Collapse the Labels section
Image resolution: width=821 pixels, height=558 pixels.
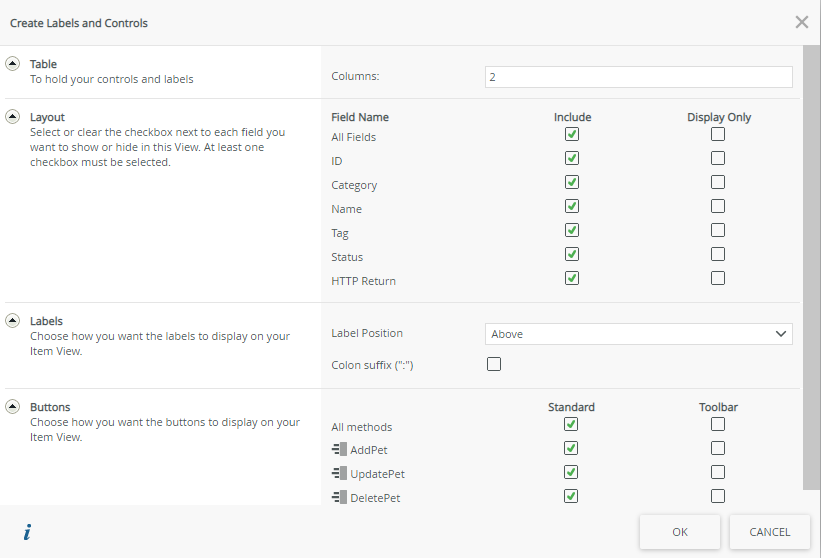(13, 321)
